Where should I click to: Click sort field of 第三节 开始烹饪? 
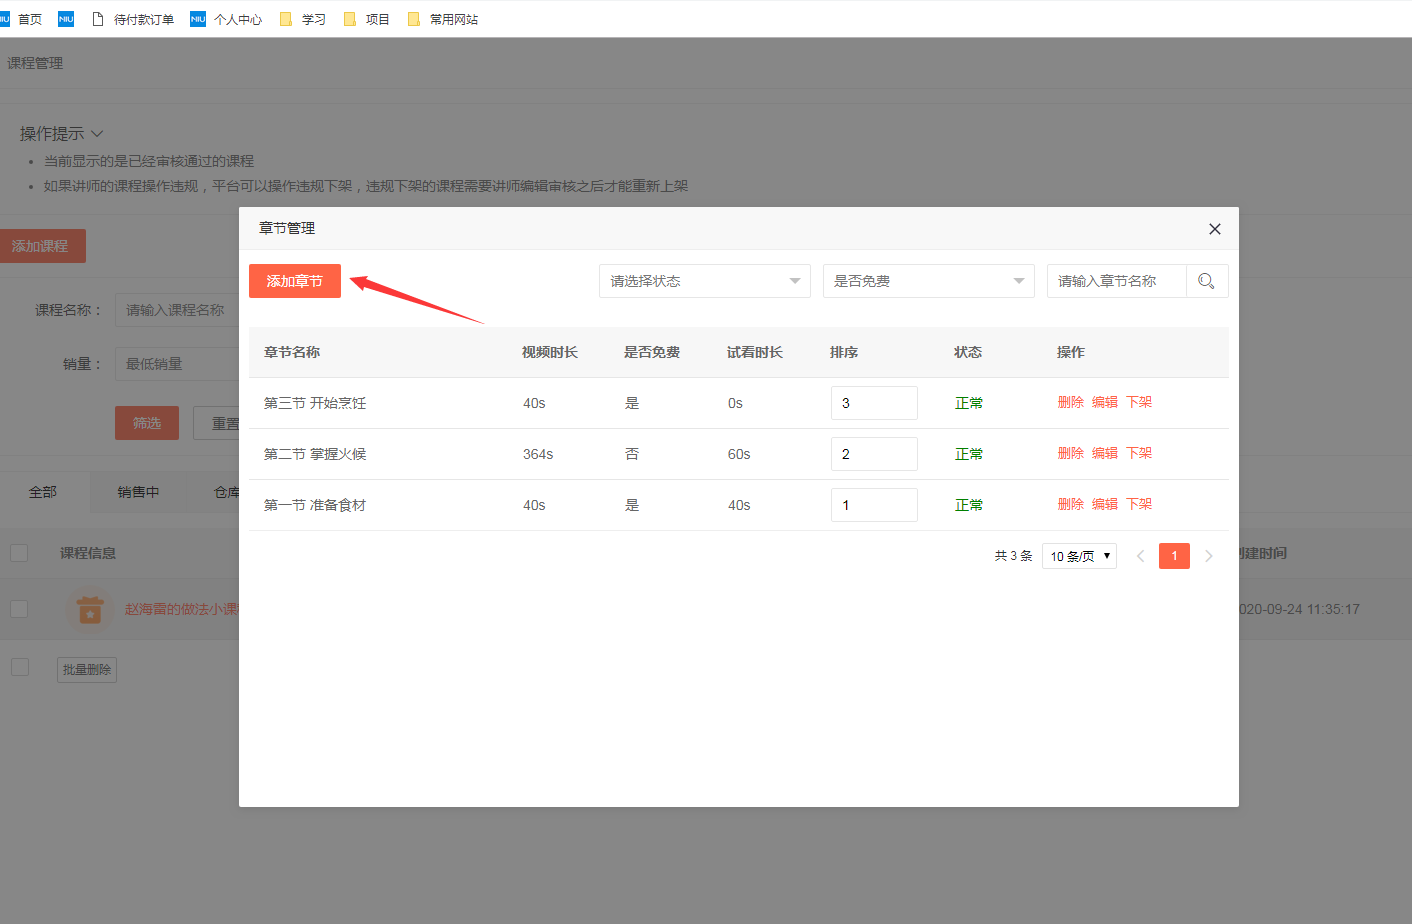(874, 403)
